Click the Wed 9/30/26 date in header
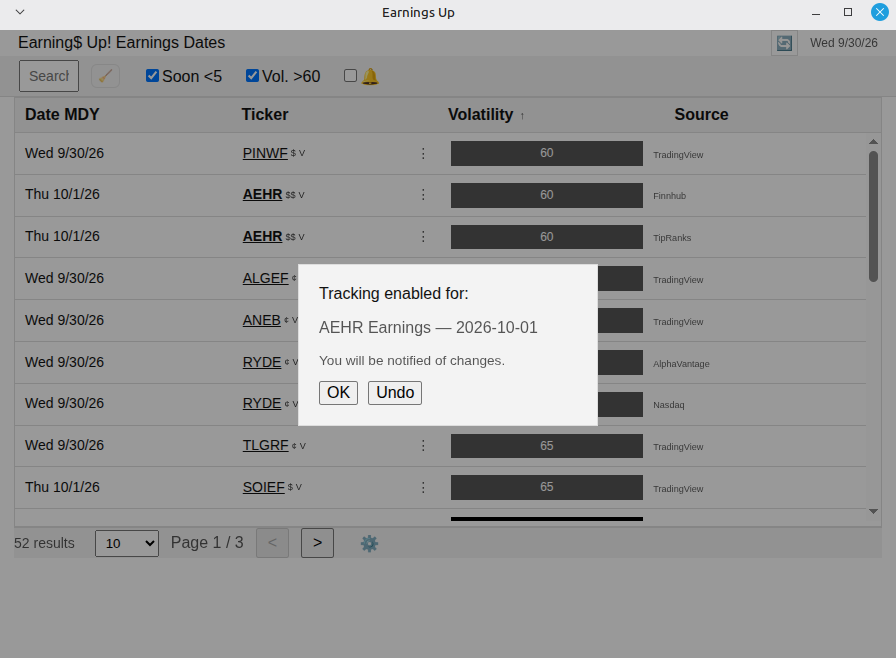Image resolution: width=896 pixels, height=658 pixels. [843, 43]
